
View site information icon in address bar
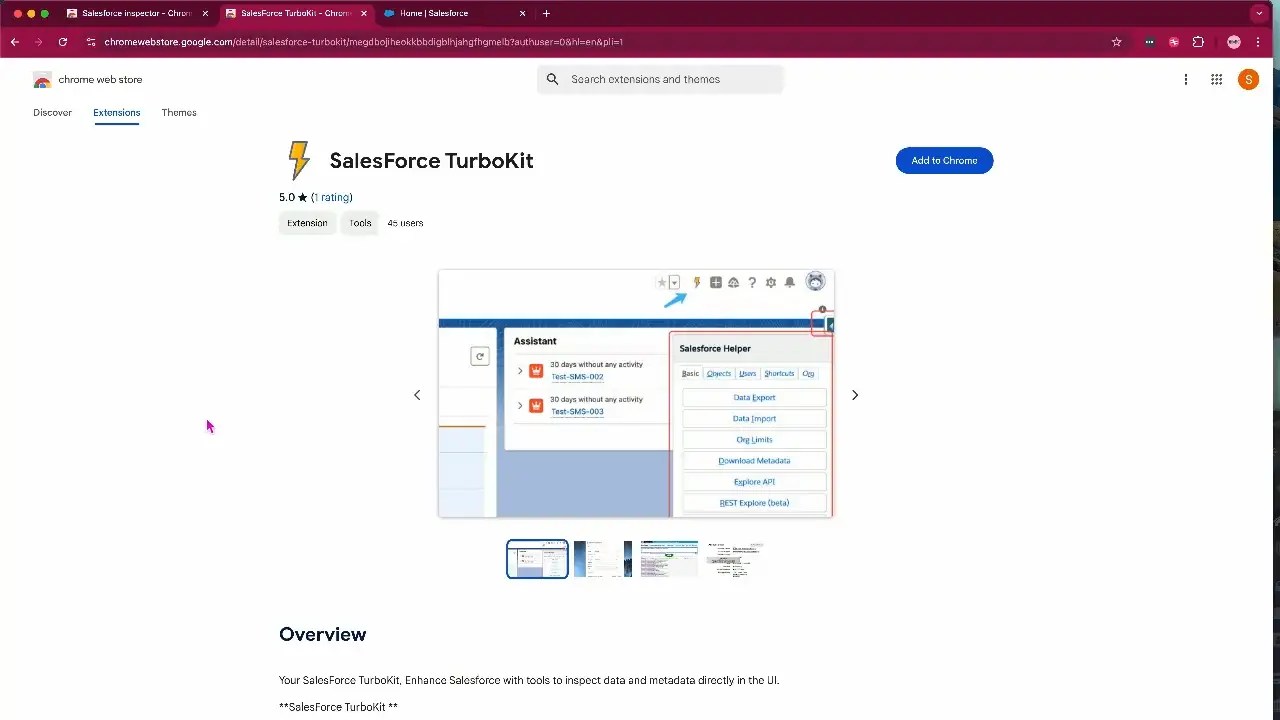(90, 42)
